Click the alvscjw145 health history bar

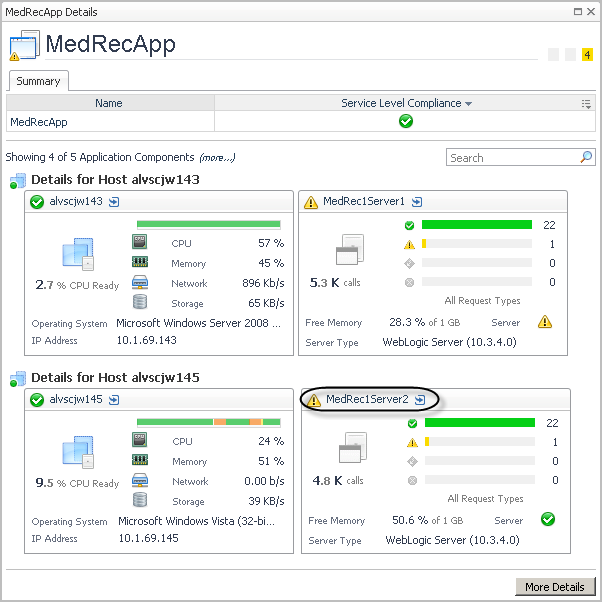(x=208, y=422)
